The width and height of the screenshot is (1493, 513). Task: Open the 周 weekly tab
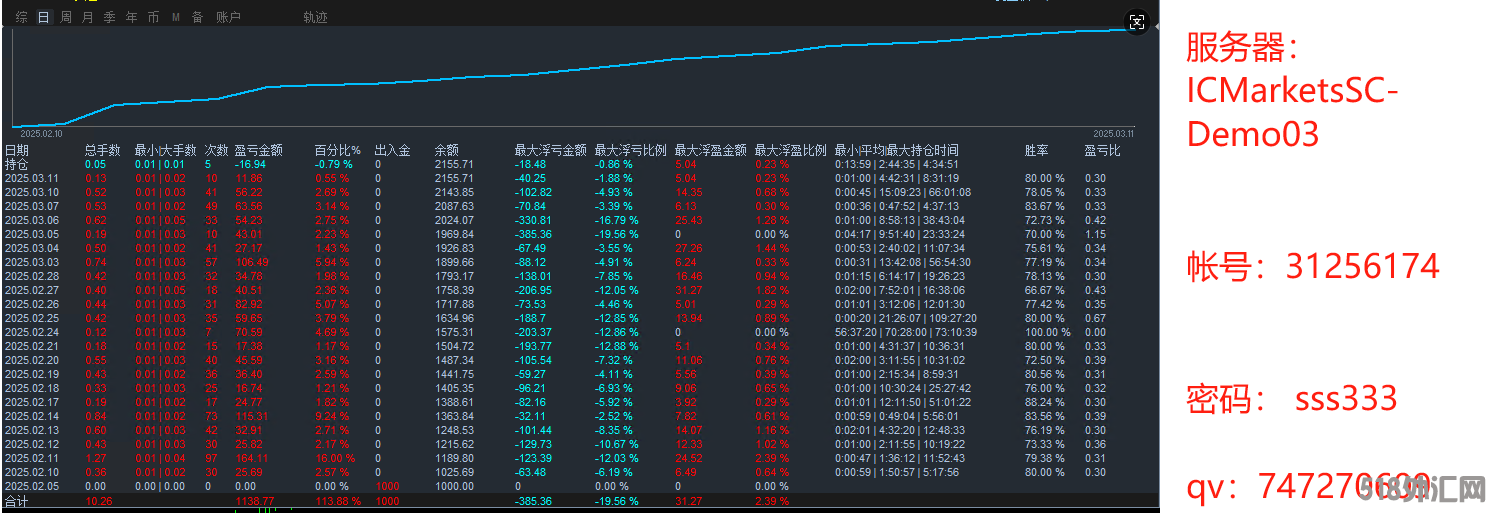[65, 17]
